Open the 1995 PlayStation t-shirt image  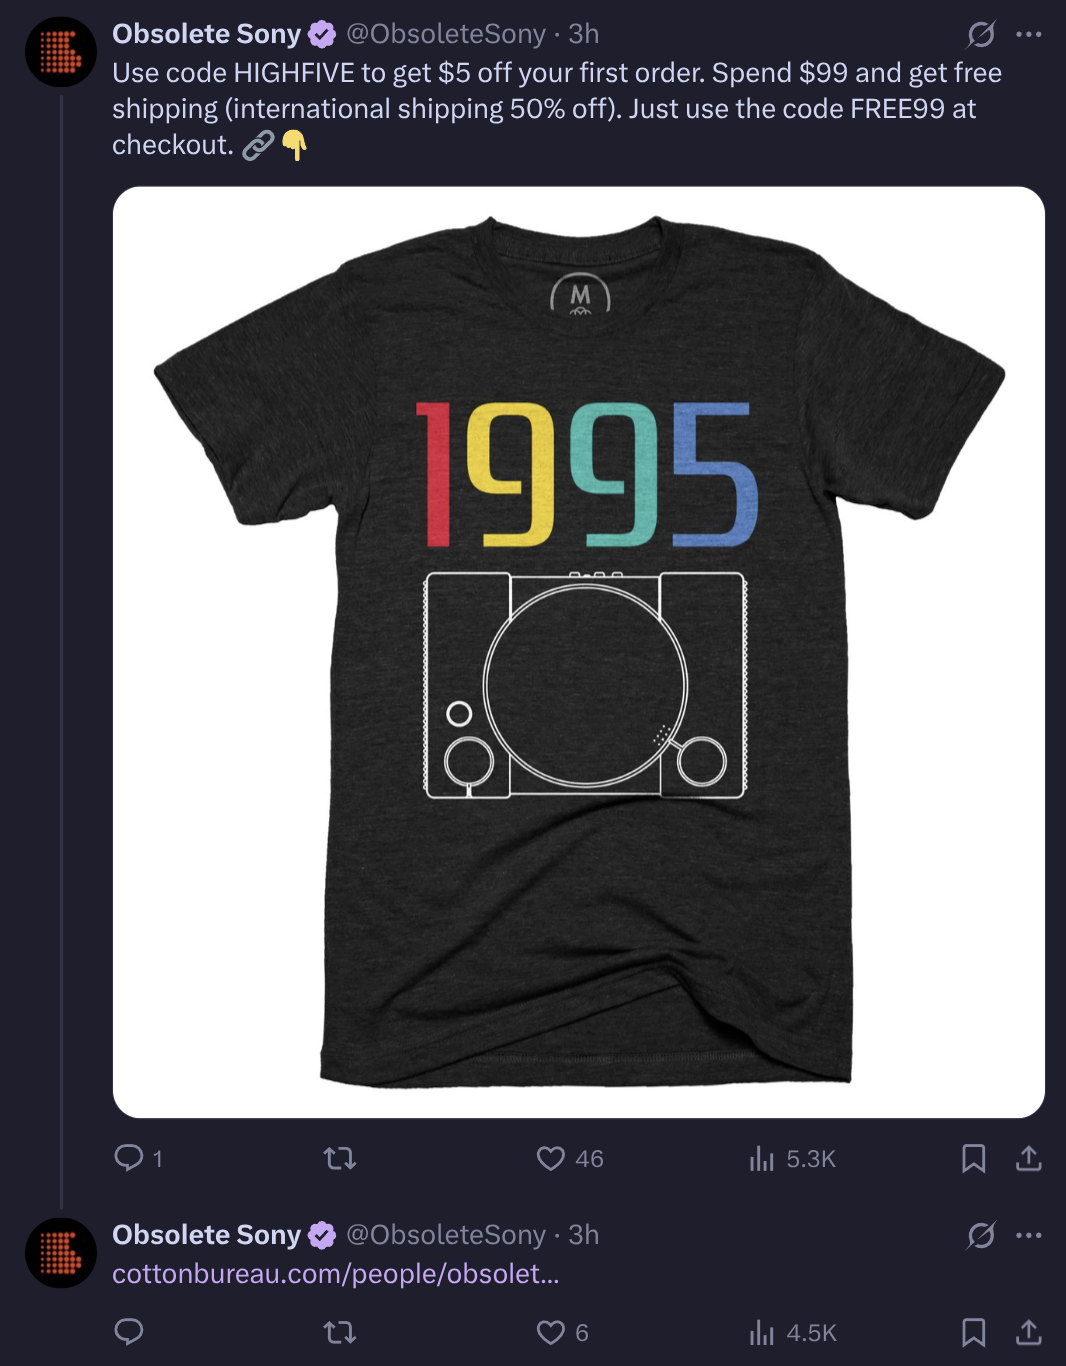click(x=579, y=652)
